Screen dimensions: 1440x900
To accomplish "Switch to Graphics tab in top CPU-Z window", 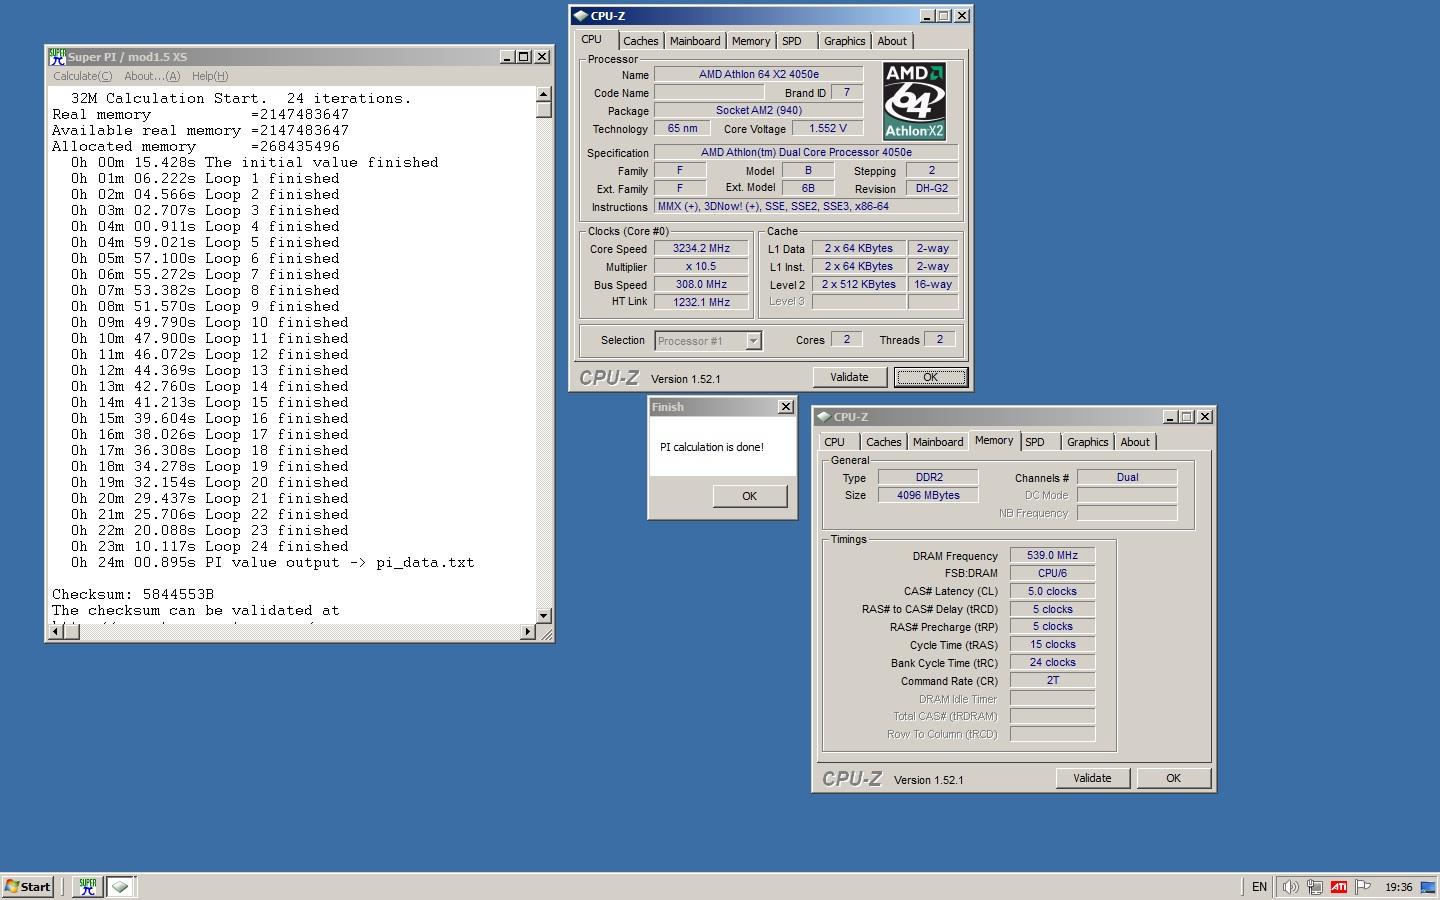I will [845, 41].
